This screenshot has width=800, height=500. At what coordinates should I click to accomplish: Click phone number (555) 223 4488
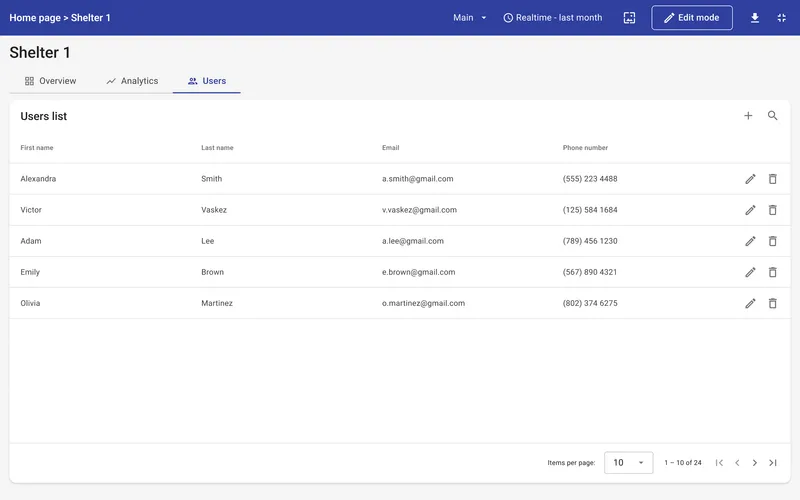click(x=590, y=179)
